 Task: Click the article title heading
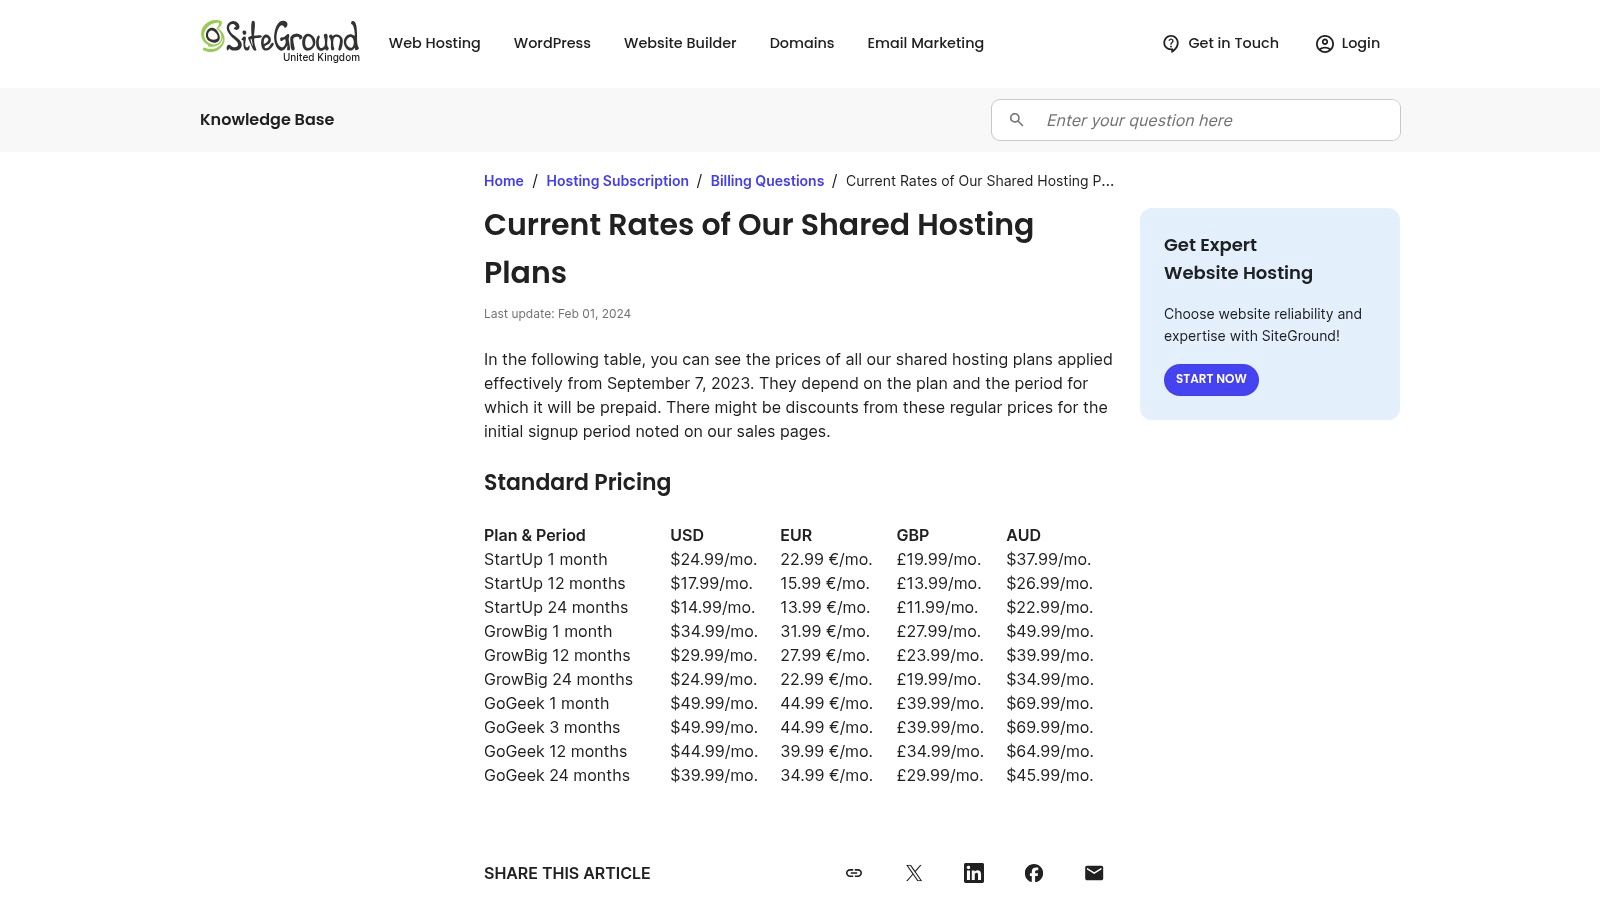pos(759,248)
